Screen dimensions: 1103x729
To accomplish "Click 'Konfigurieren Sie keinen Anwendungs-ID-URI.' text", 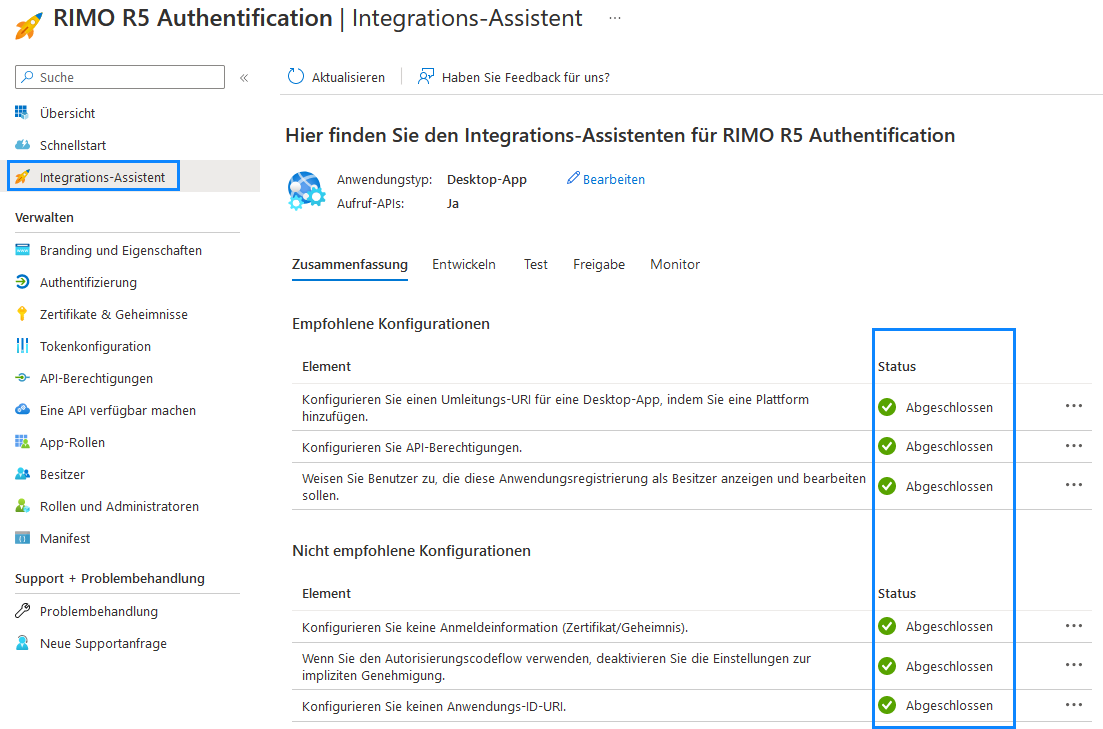I will click(x=434, y=706).
